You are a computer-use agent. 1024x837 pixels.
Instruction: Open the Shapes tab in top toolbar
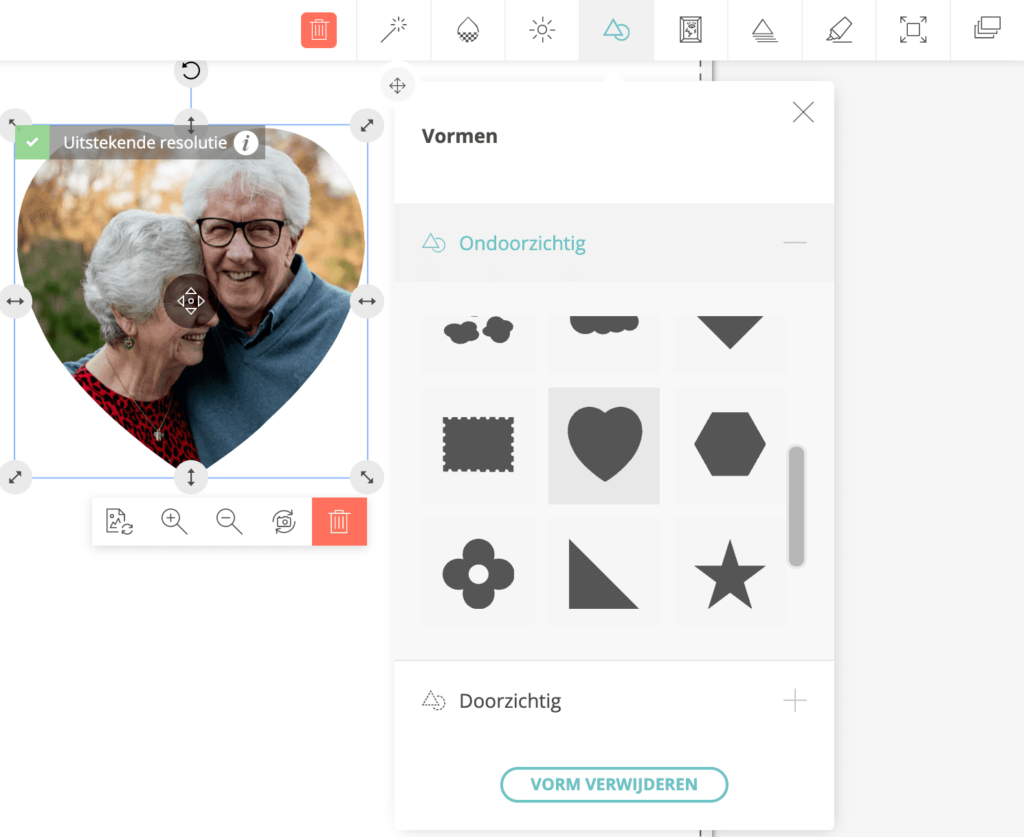tap(616, 30)
